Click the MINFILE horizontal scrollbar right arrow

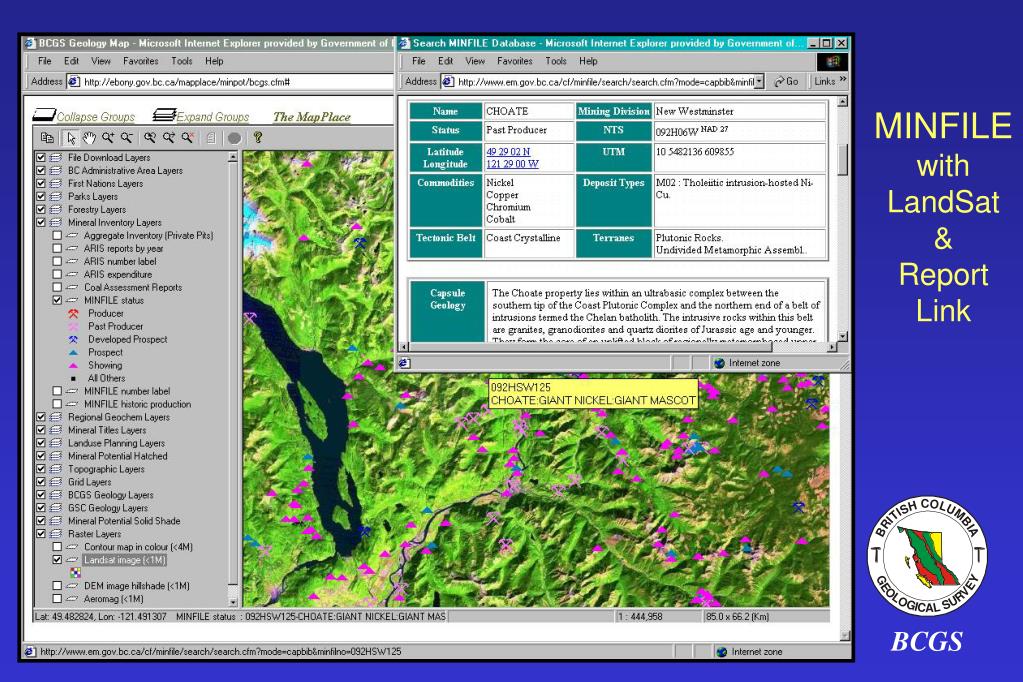pos(831,347)
